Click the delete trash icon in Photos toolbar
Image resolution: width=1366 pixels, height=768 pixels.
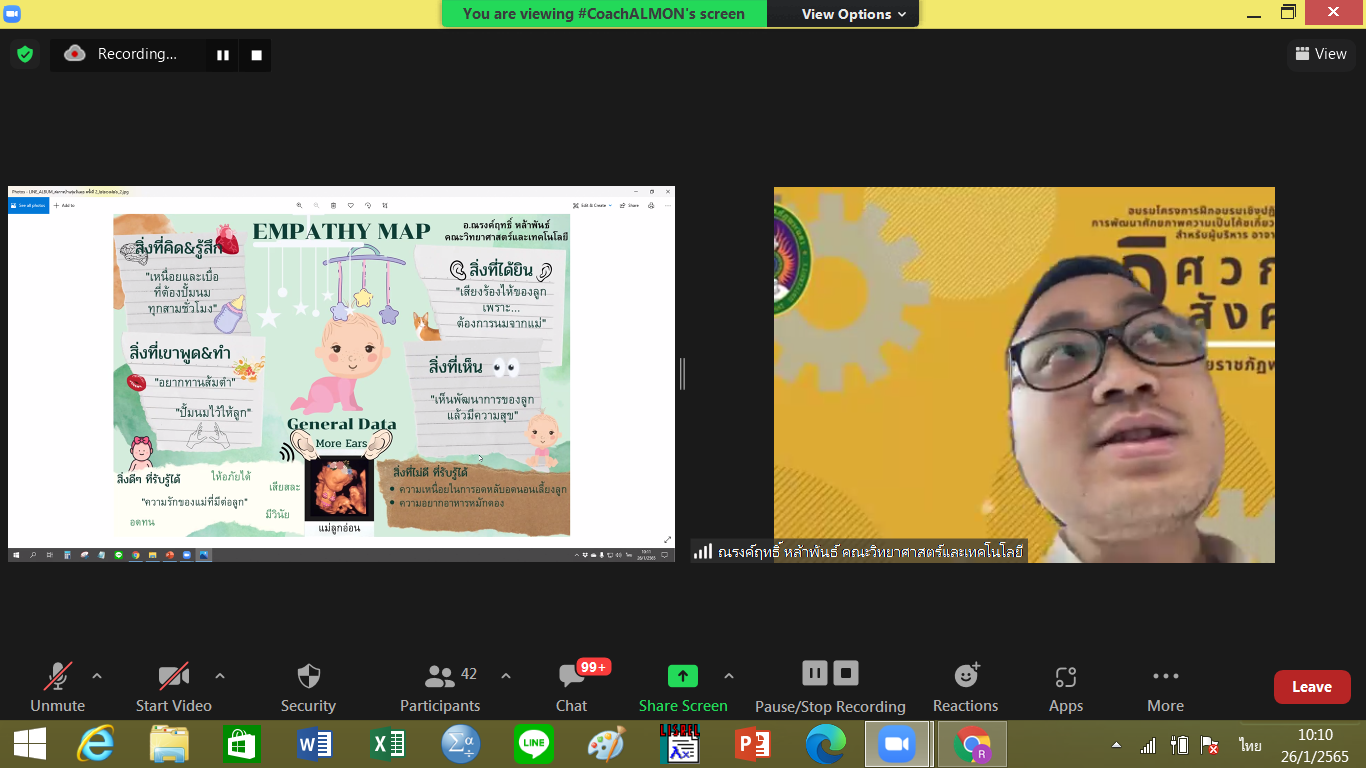coord(333,205)
